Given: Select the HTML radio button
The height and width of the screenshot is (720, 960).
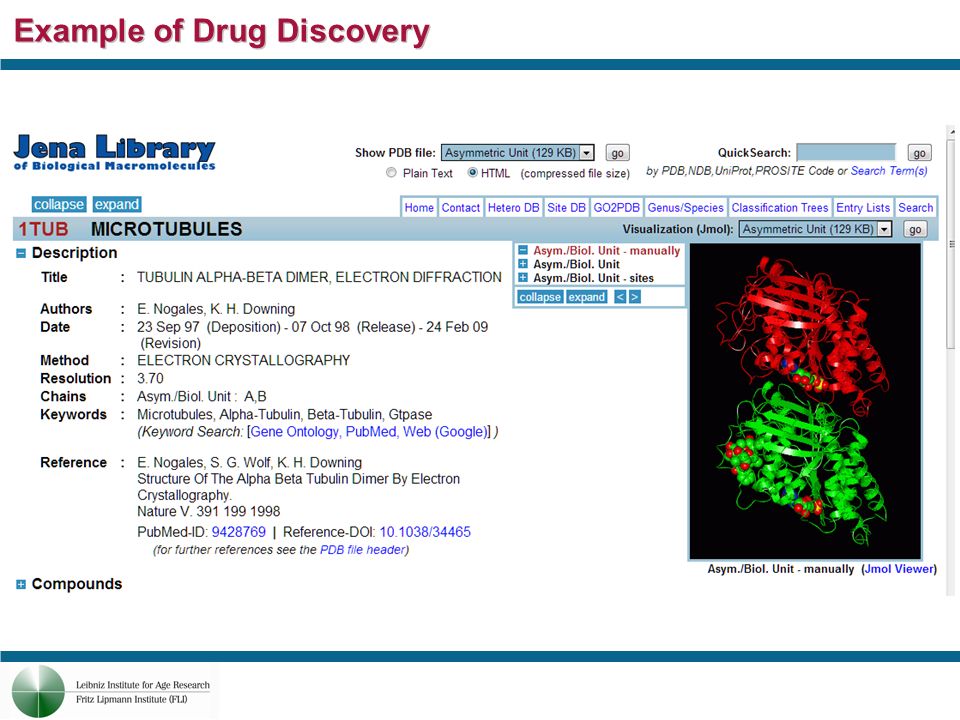Looking at the screenshot, I should tap(473, 173).
